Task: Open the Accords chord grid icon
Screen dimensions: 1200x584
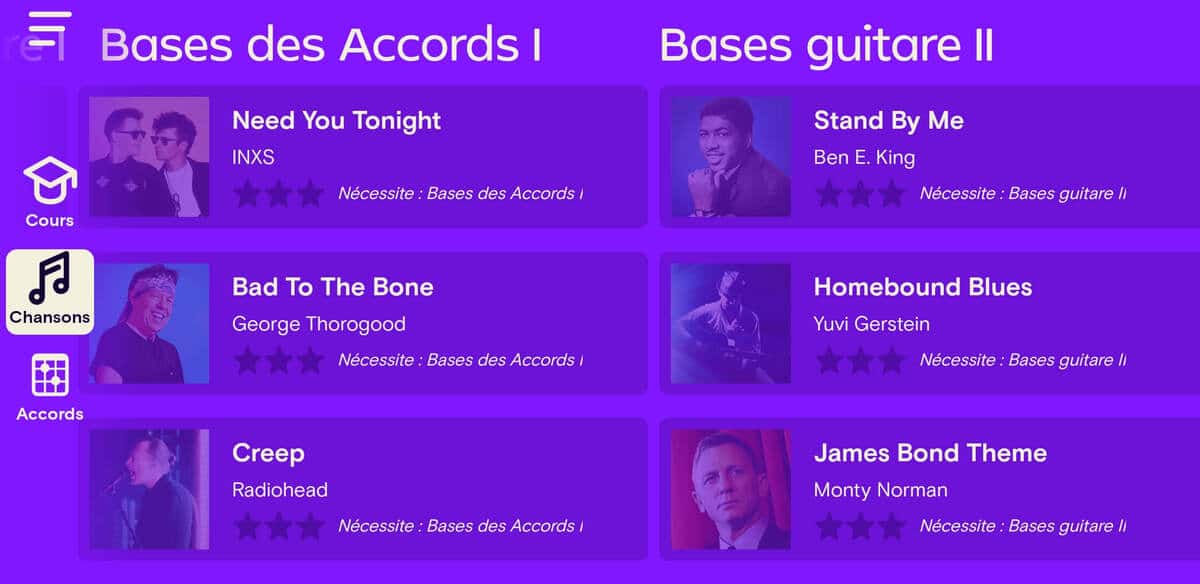Action: coord(49,378)
